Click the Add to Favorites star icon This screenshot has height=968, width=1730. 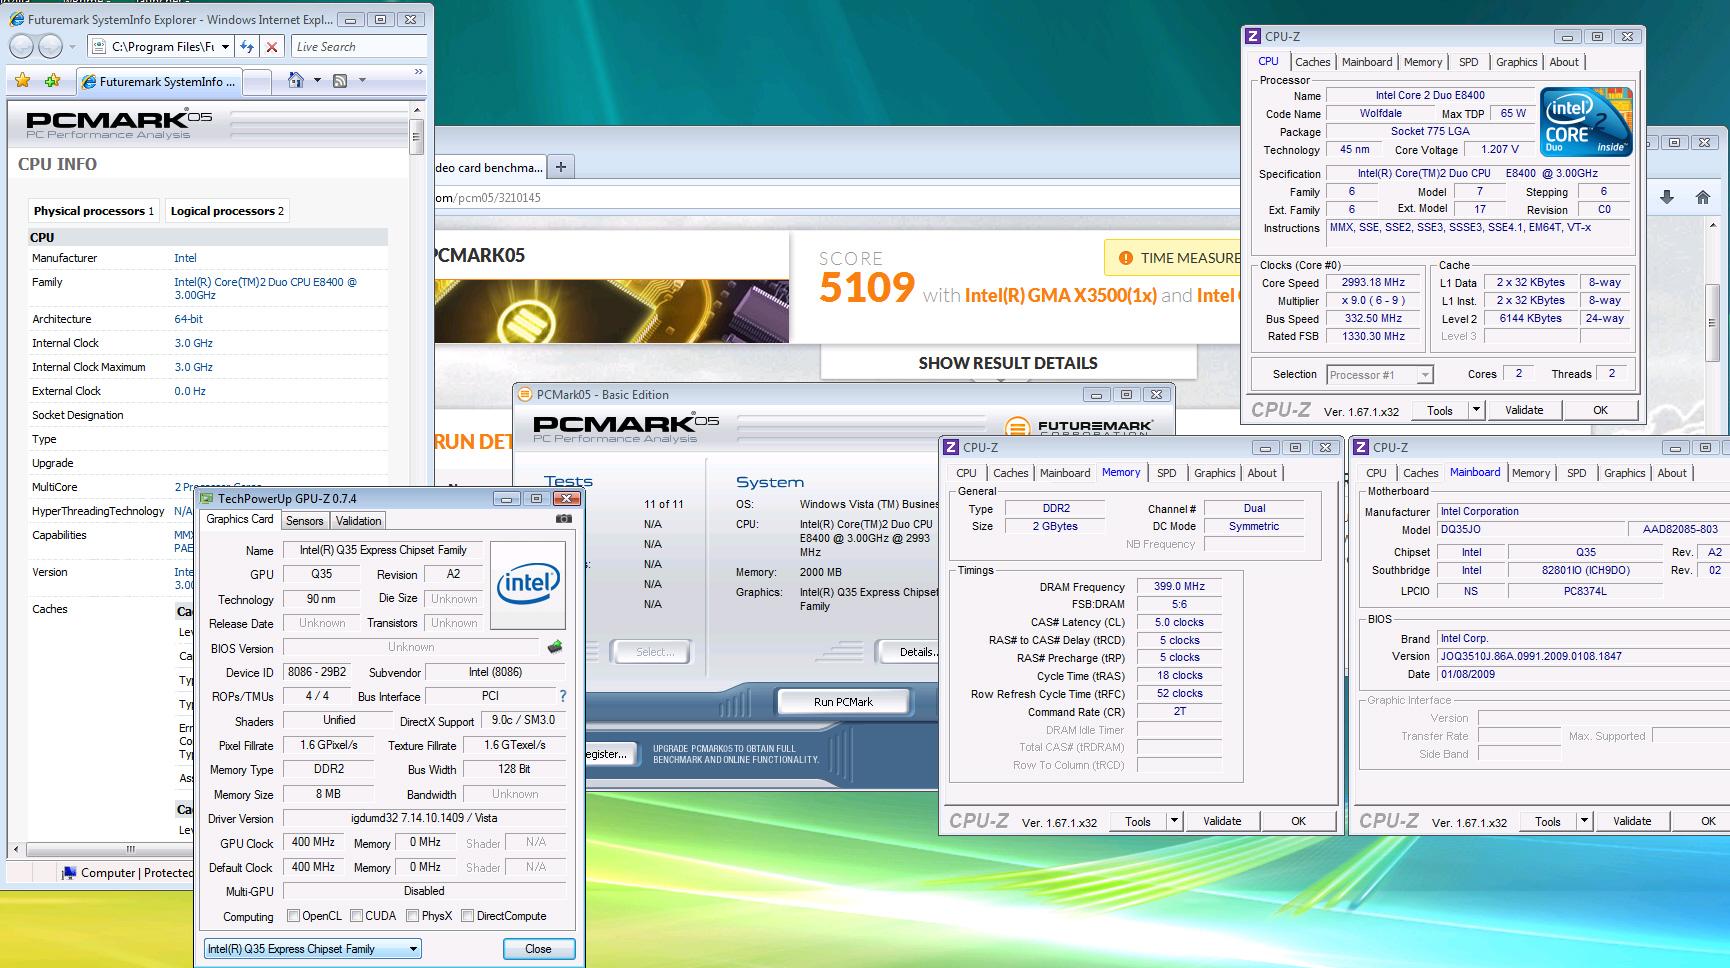pyautogui.click(x=52, y=80)
